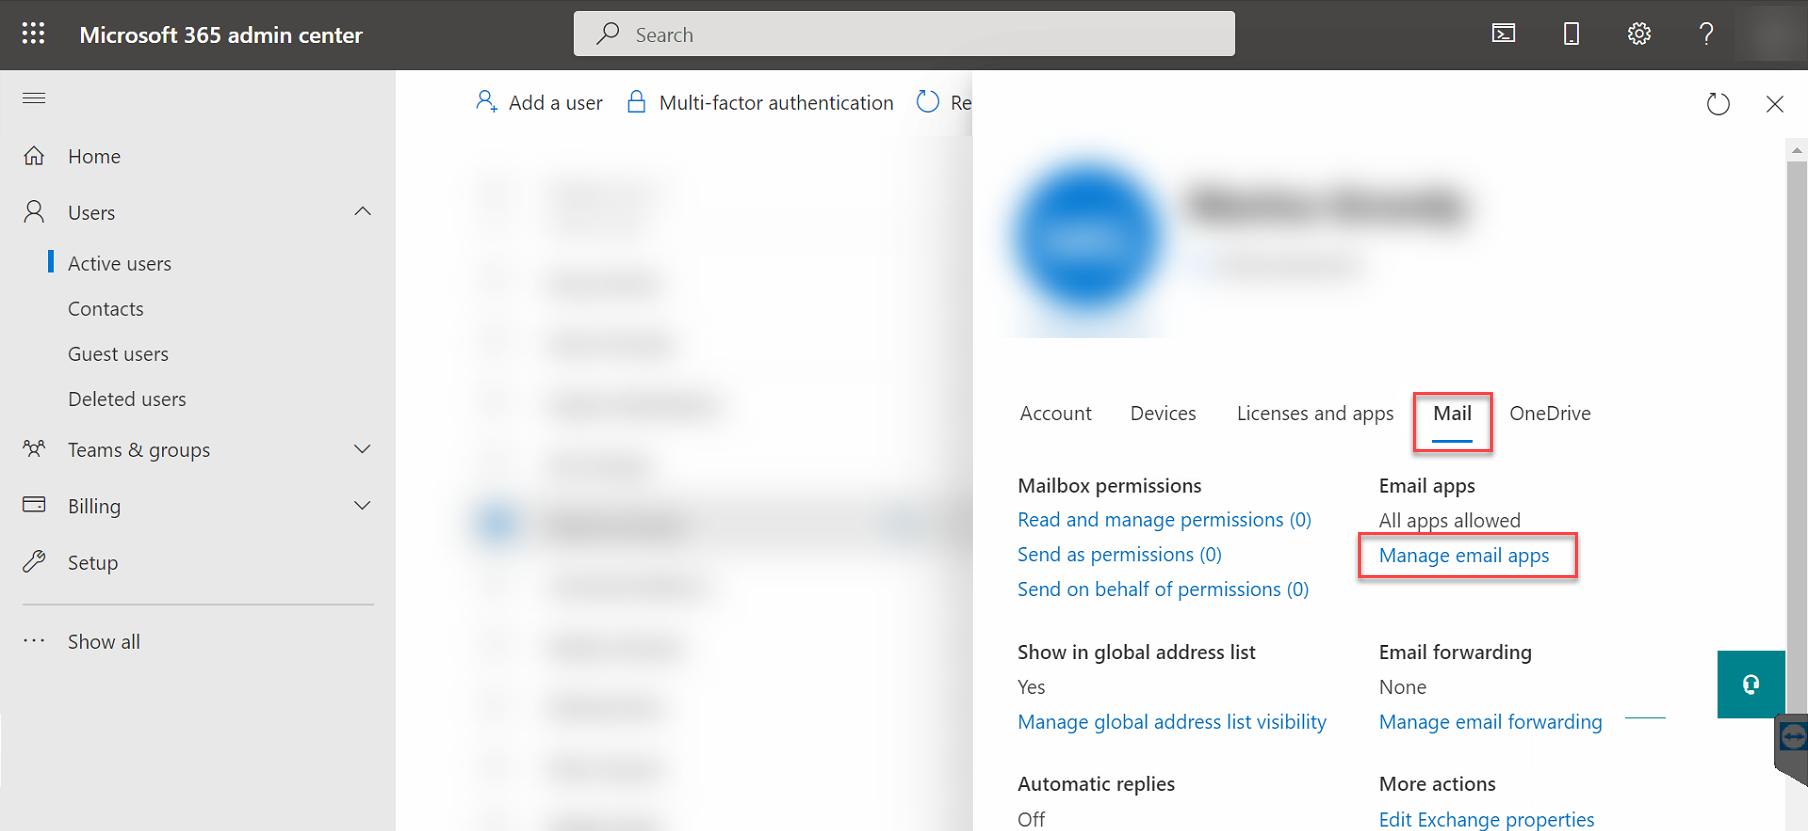Image resolution: width=1808 pixels, height=831 pixels.
Task: Click Add a user button
Action: coord(540,103)
